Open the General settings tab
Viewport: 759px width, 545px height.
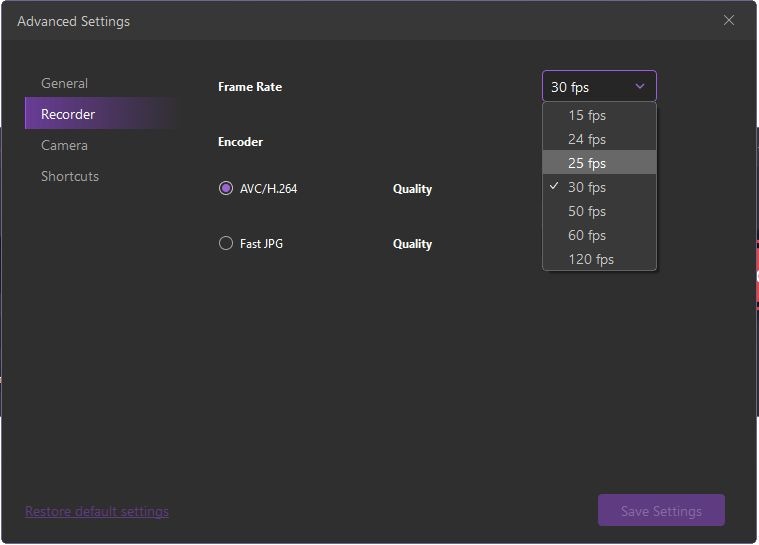pyautogui.click(x=64, y=83)
